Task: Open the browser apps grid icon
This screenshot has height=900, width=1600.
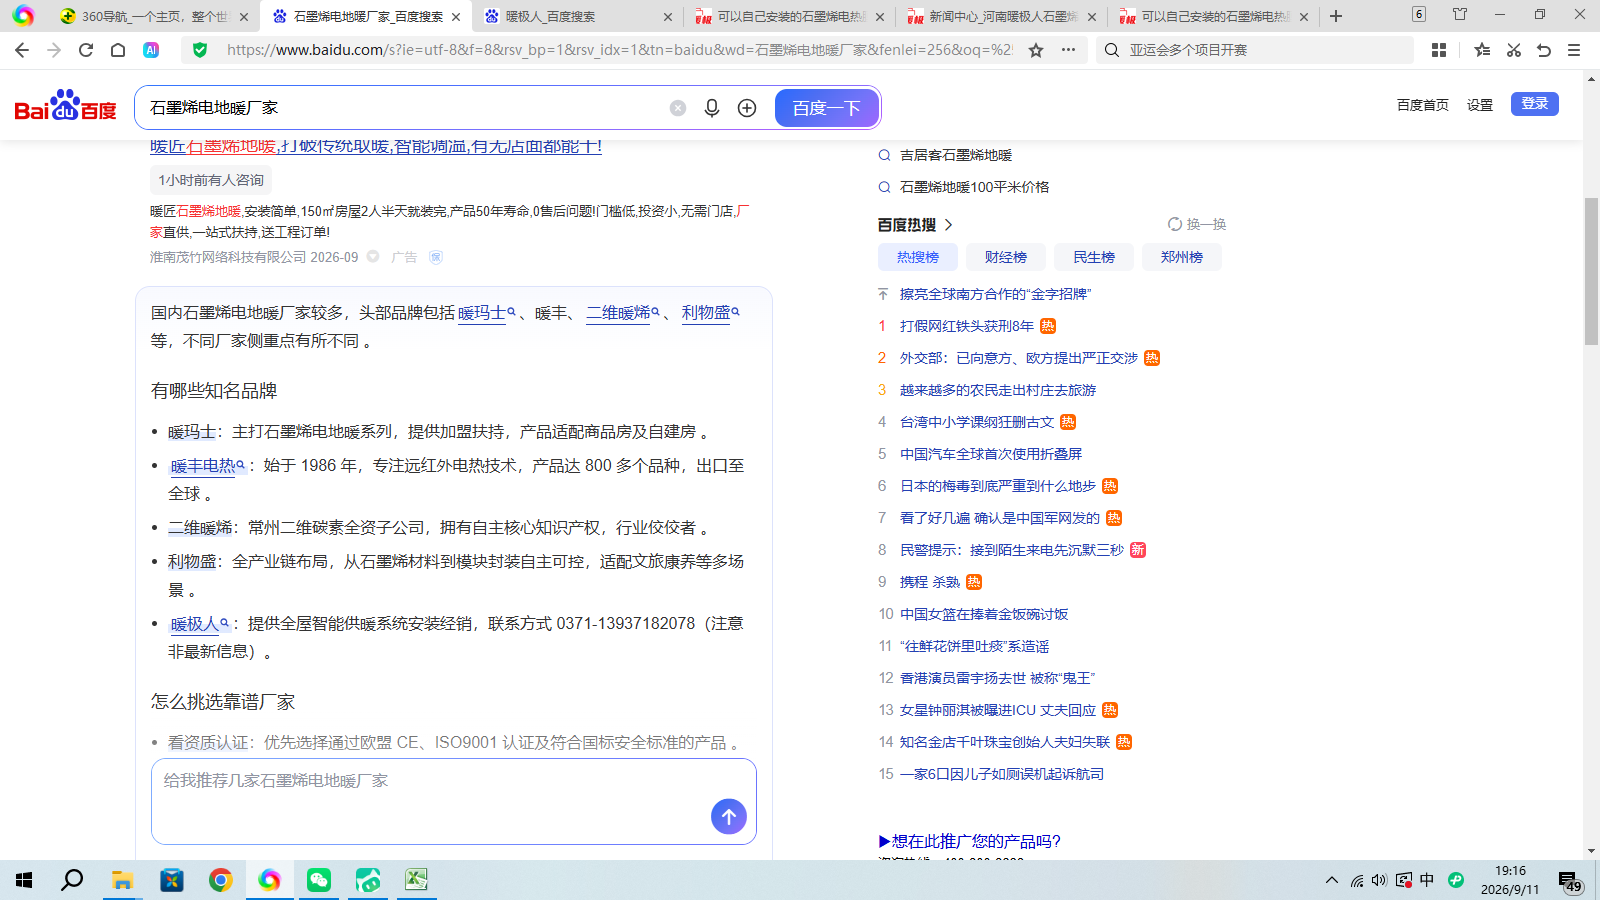Action: click(x=1439, y=50)
